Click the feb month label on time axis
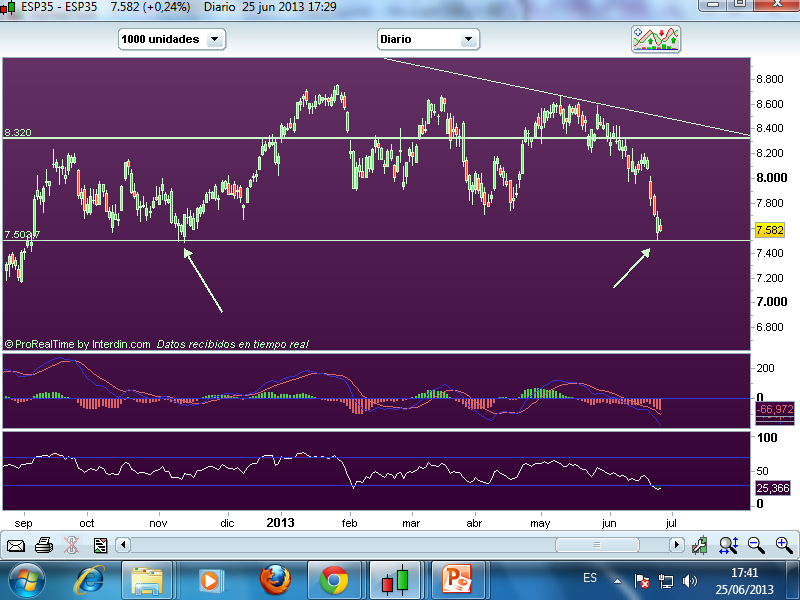 tap(349, 523)
